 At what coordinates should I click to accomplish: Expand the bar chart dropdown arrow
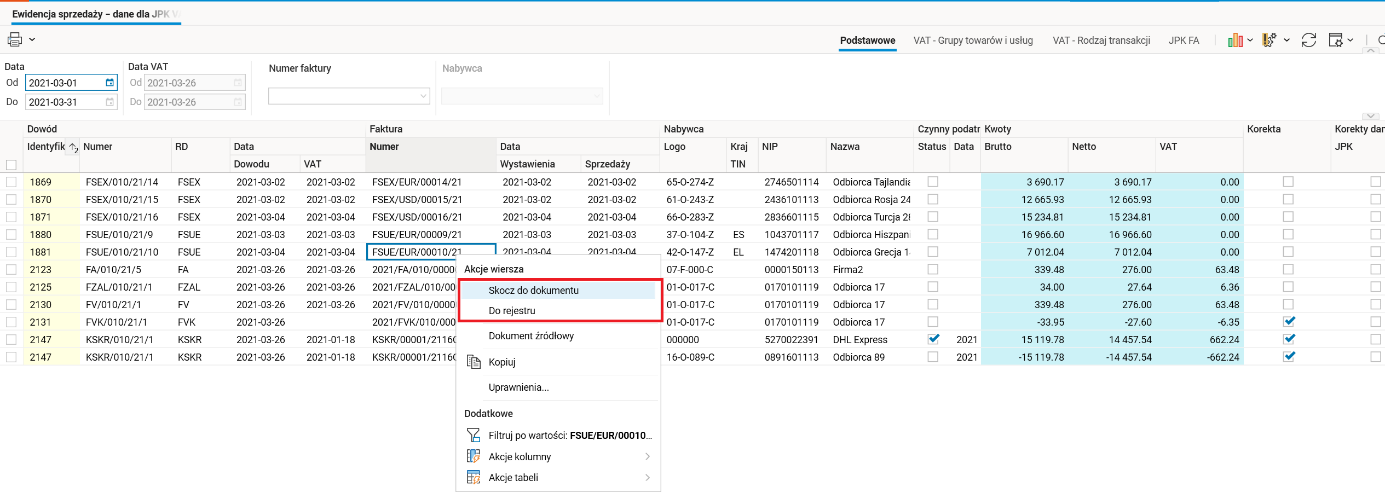click(x=1250, y=41)
